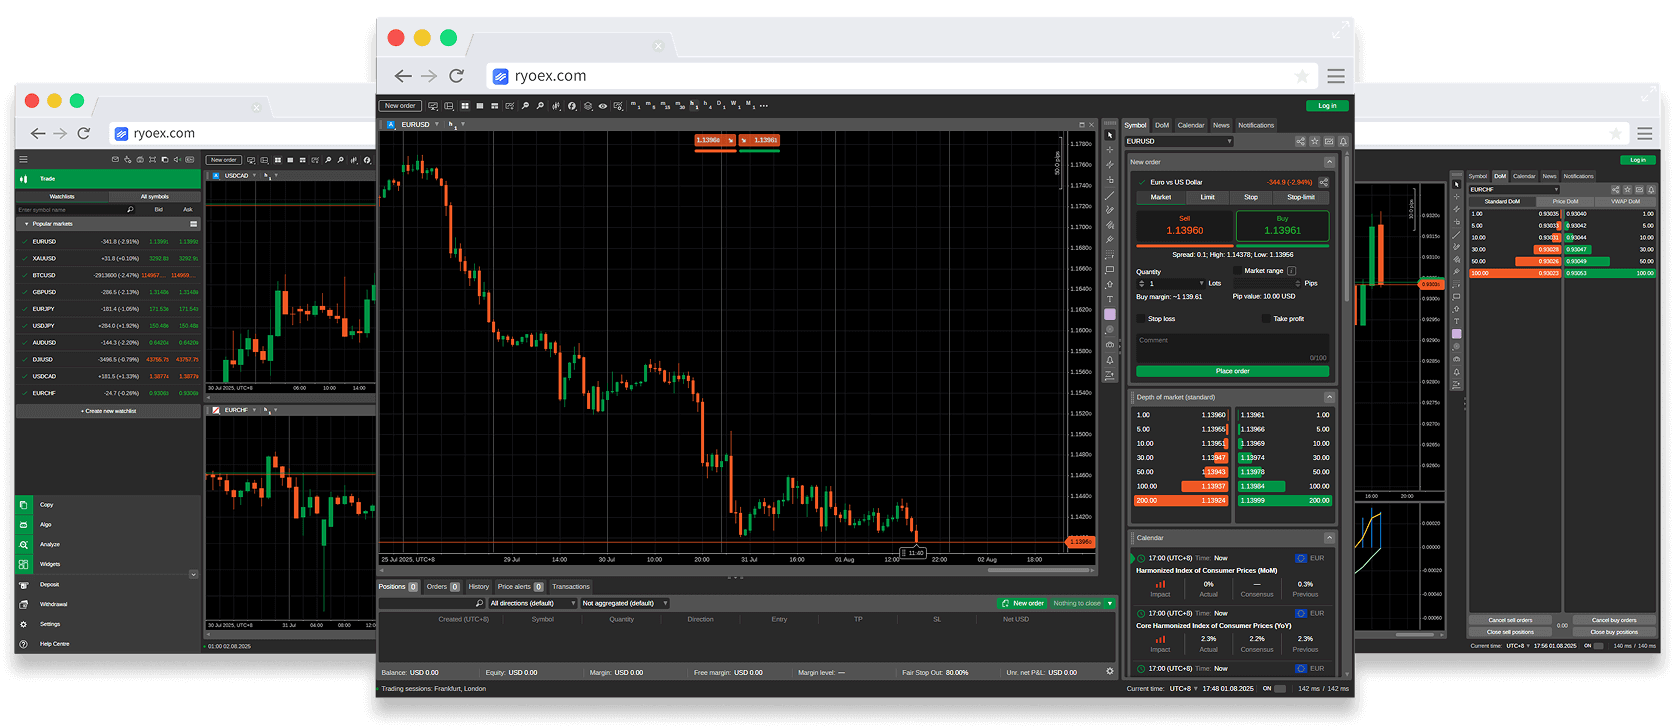The image size is (1675, 728).
Task: Open the Notifications tab in front window
Action: pos(1256,125)
